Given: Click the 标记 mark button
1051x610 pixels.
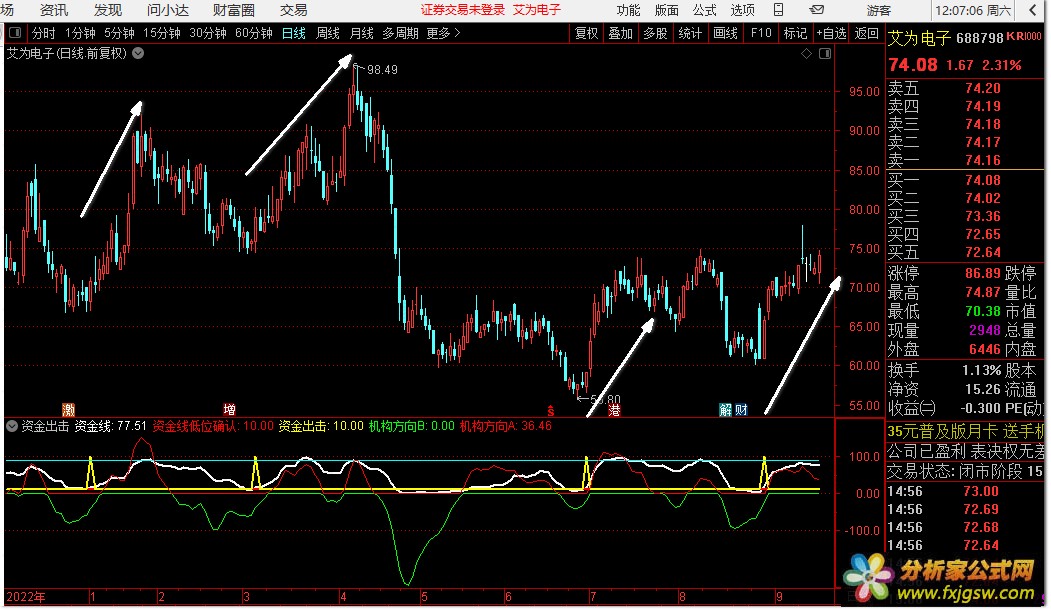Looking at the screenshot, I should click(x=795, y=33).
